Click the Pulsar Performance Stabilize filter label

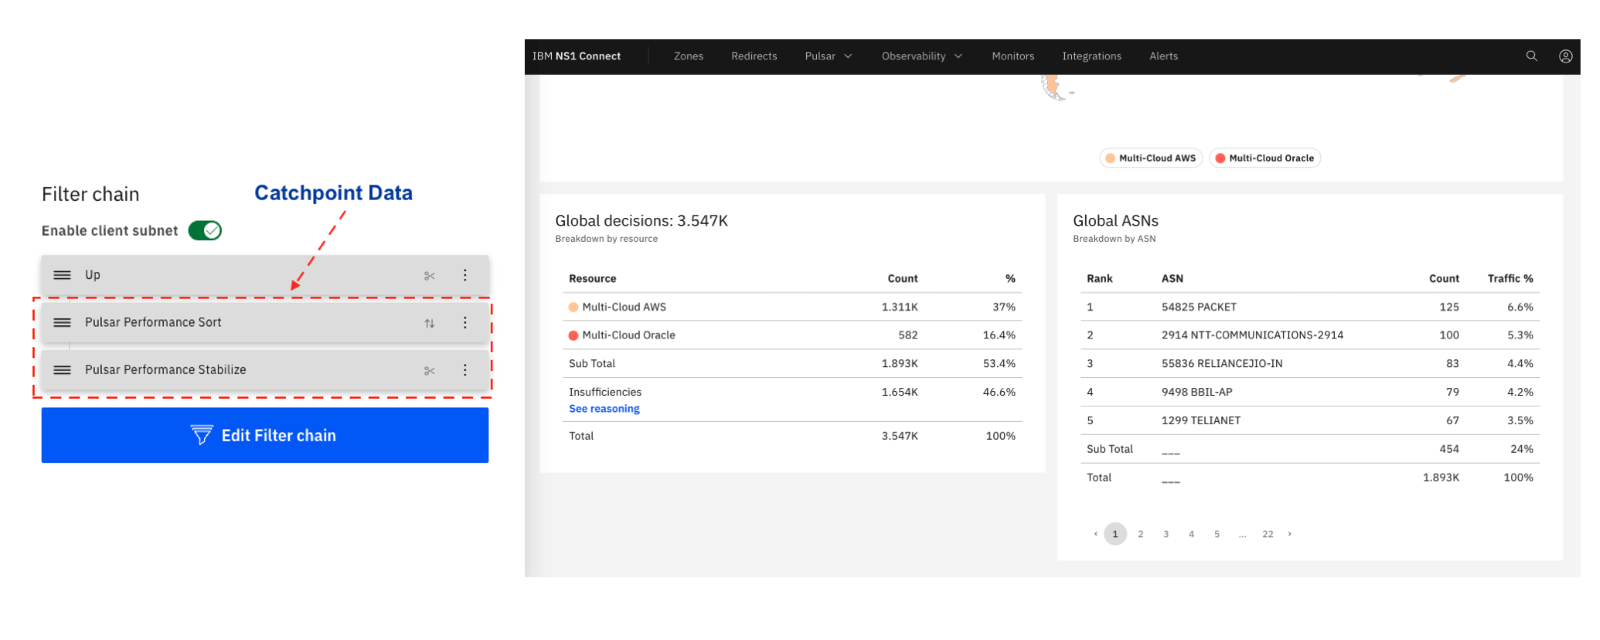coord(165,370)
